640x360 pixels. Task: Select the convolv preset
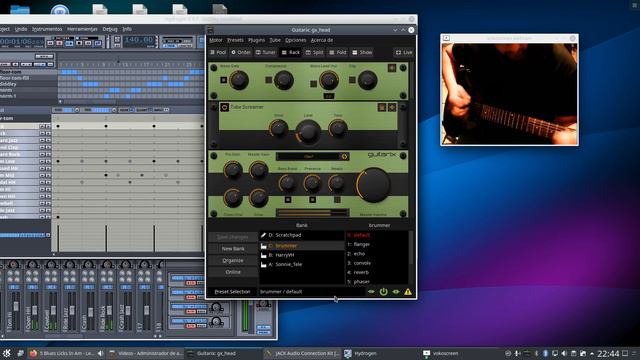(x=377, y=263)
